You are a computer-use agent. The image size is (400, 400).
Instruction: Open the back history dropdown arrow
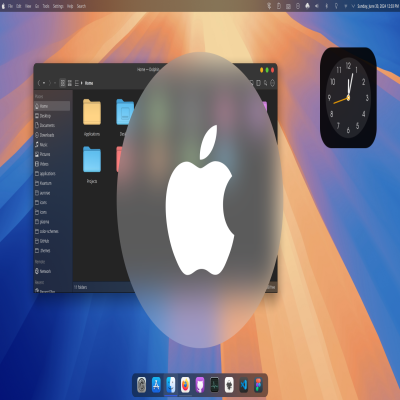pyautogui.click(x=44, y=83)
